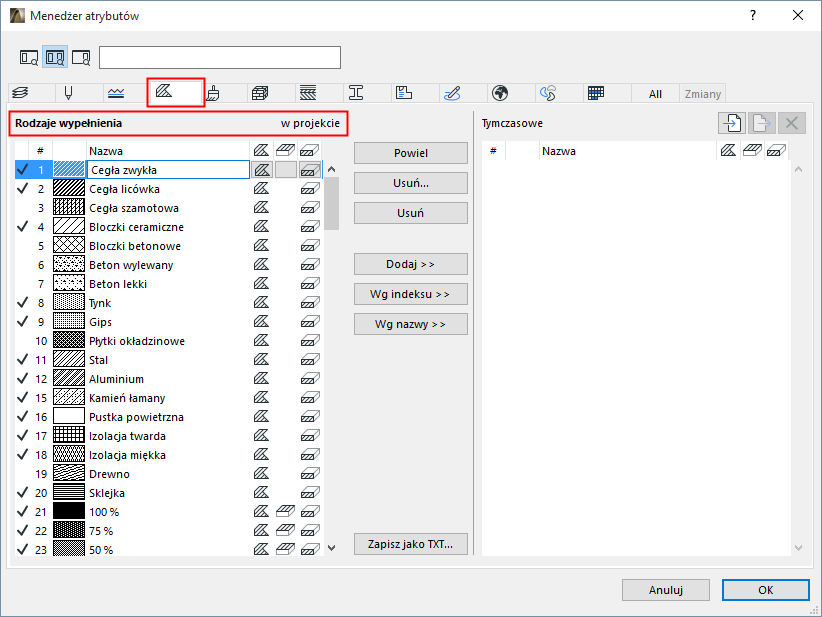Image resolution: width=822 pixels, height=617 pixels.
Task: Click the clear temporary list X icon
Action: click(792, 123)
